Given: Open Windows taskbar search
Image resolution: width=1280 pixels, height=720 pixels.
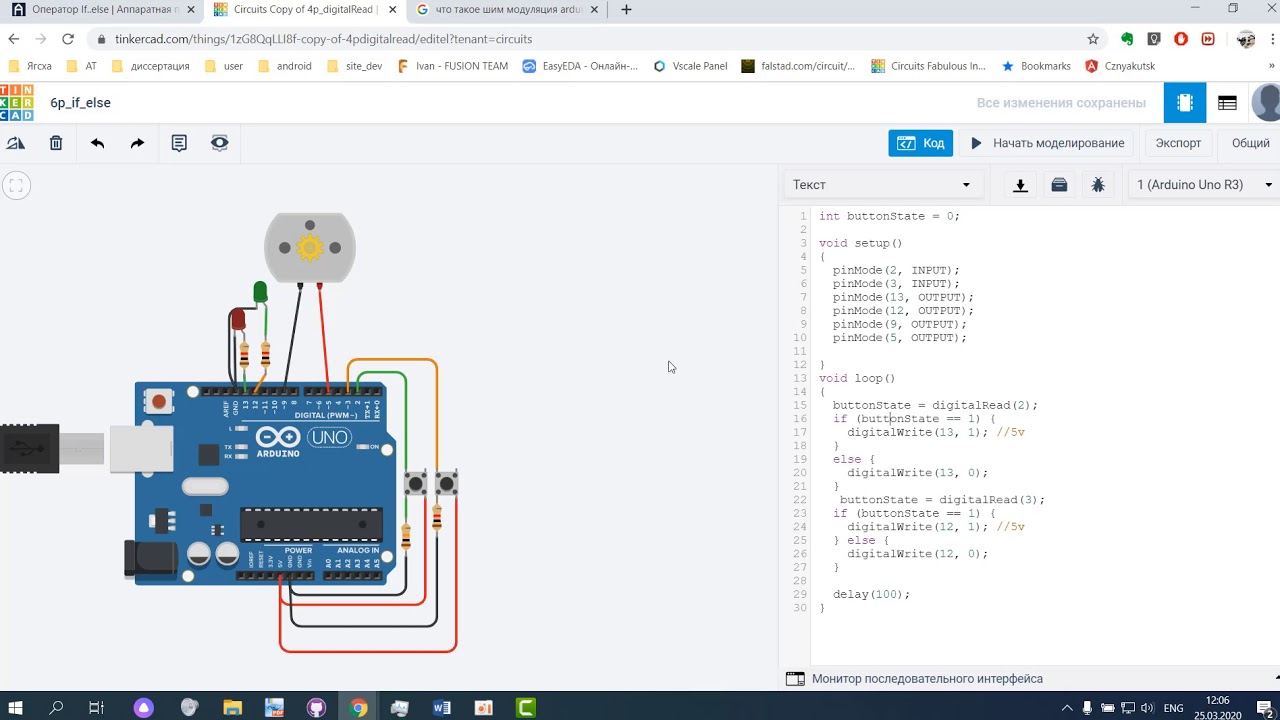Looking at the screenshot, I should pyautogui.click(x=56, y=707).
